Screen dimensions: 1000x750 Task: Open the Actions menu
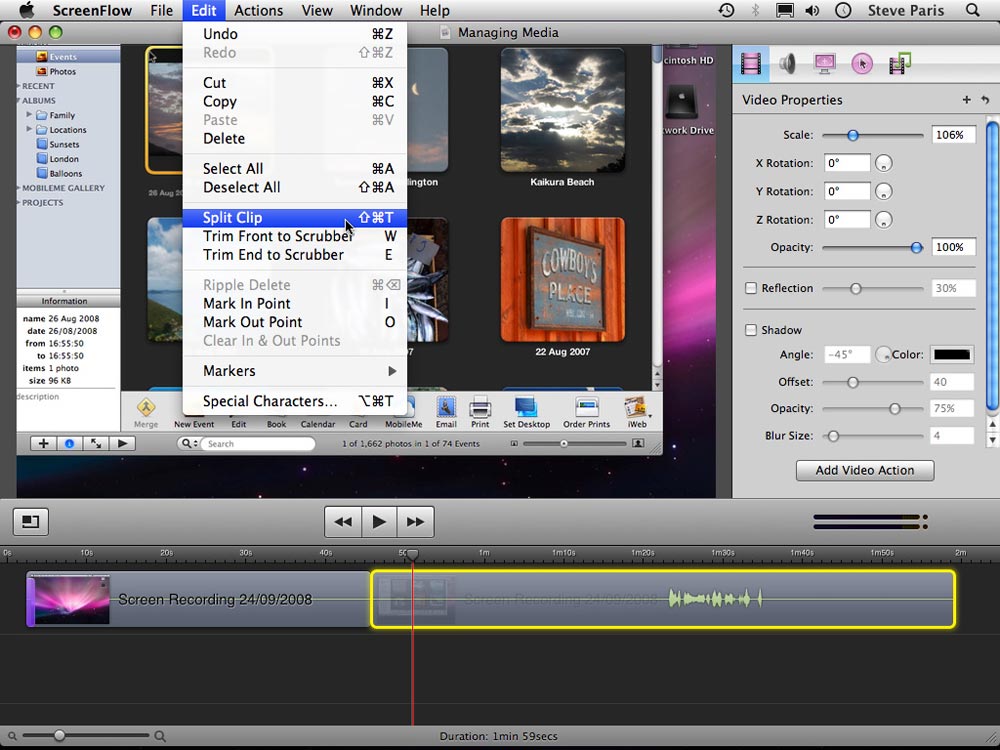[259, 11]
